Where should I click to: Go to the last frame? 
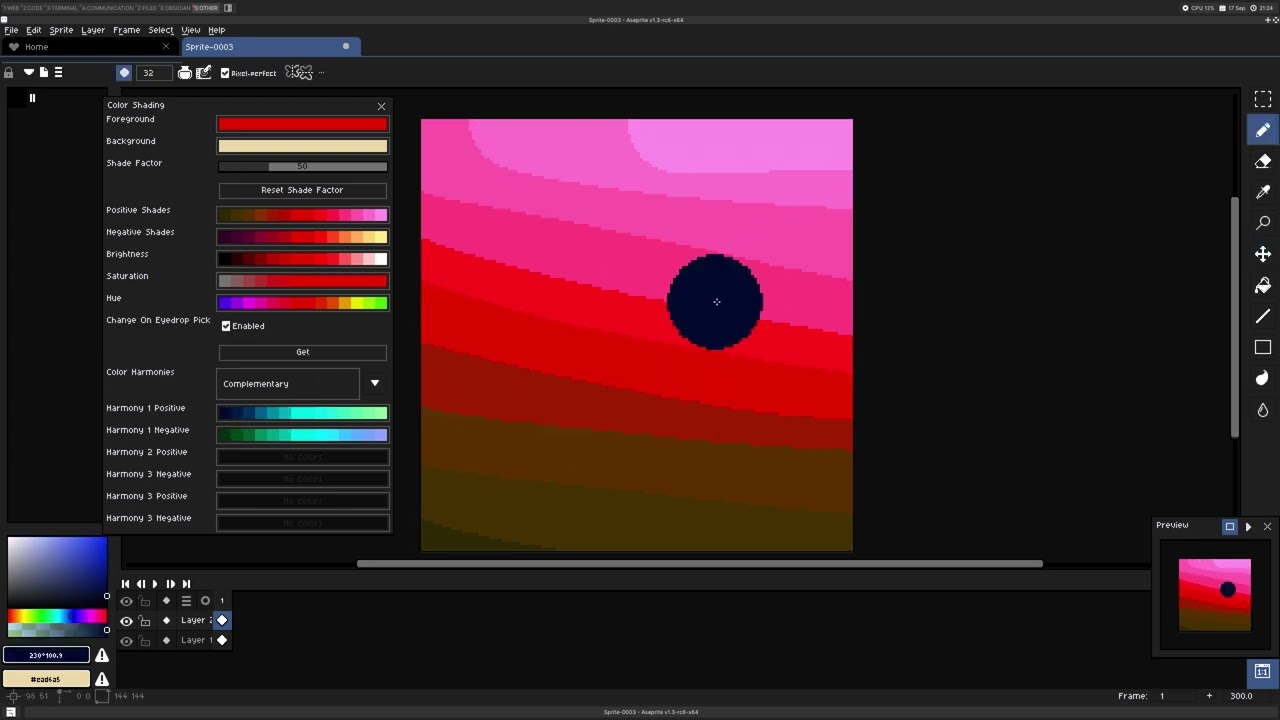(x=186, y=584)
